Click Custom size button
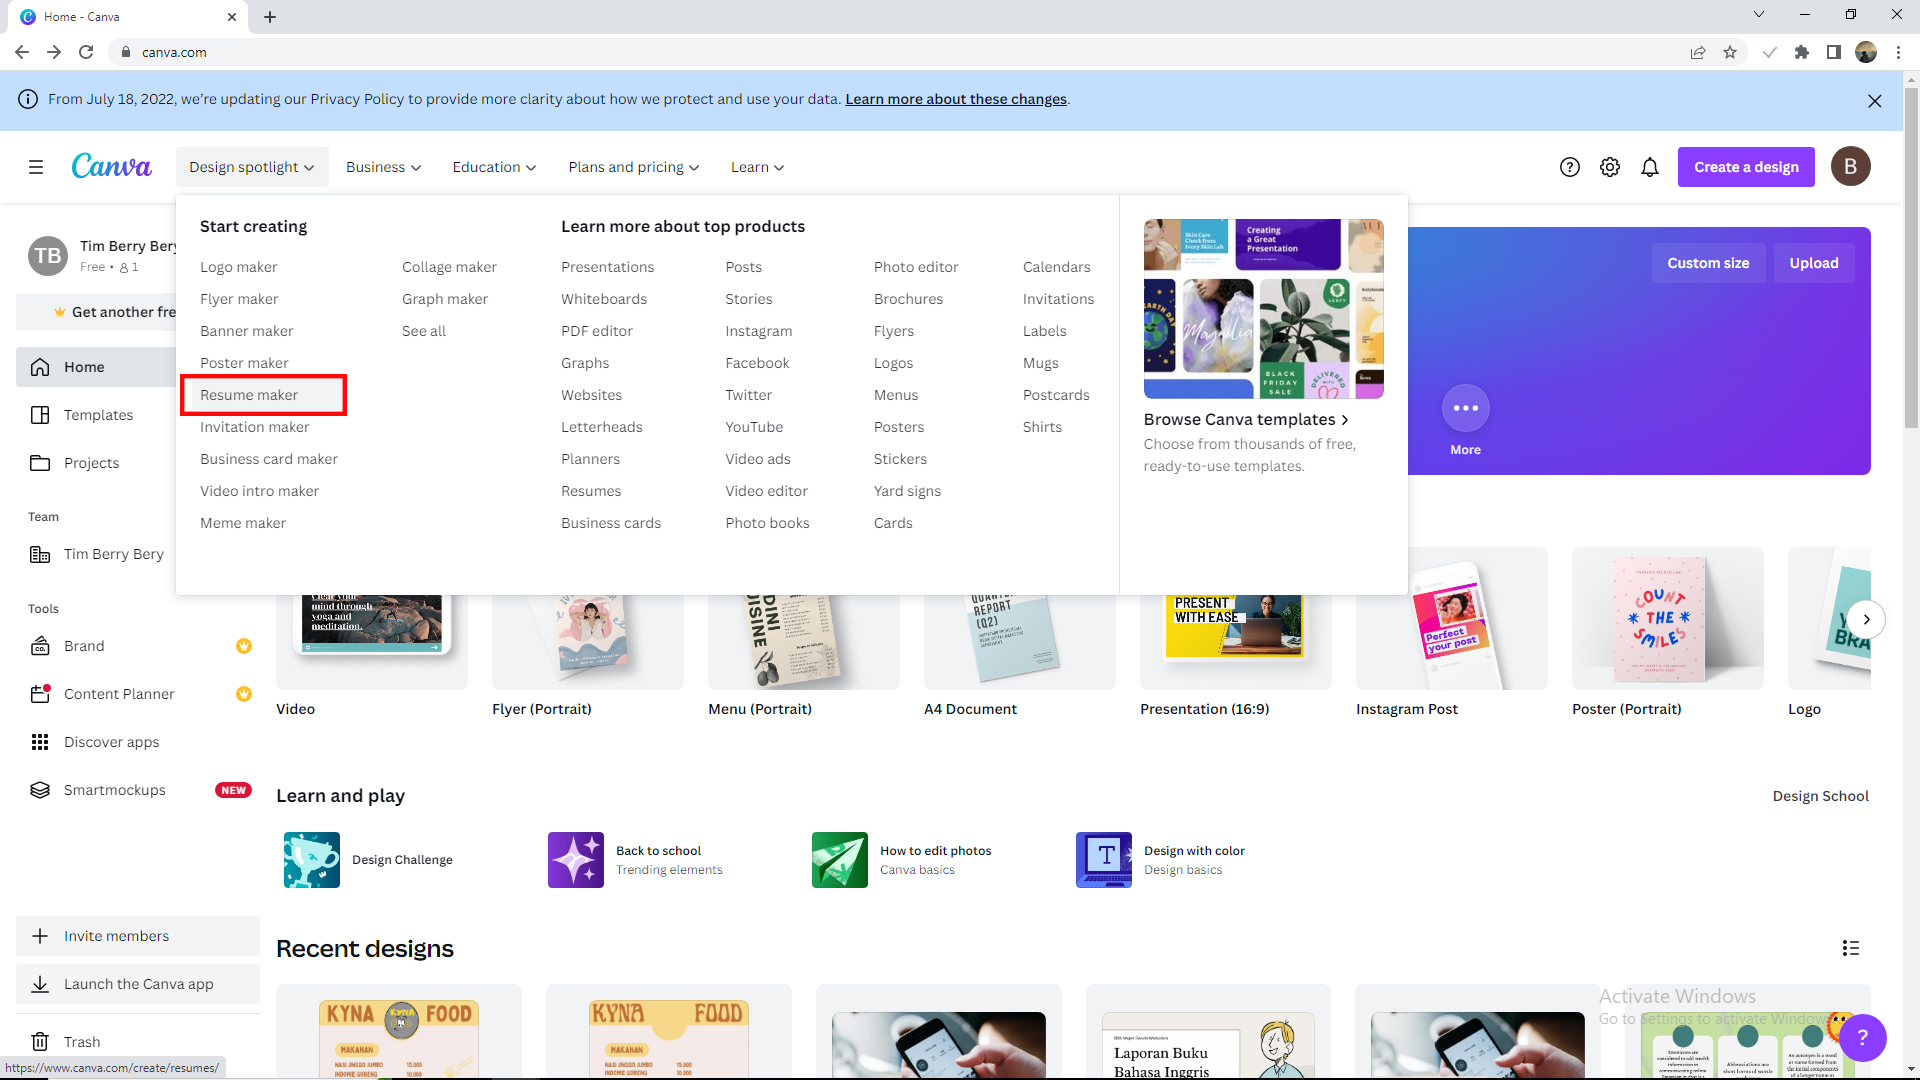The height and width of the screenshot is (1080, 1920). [x=1708, y=263]
